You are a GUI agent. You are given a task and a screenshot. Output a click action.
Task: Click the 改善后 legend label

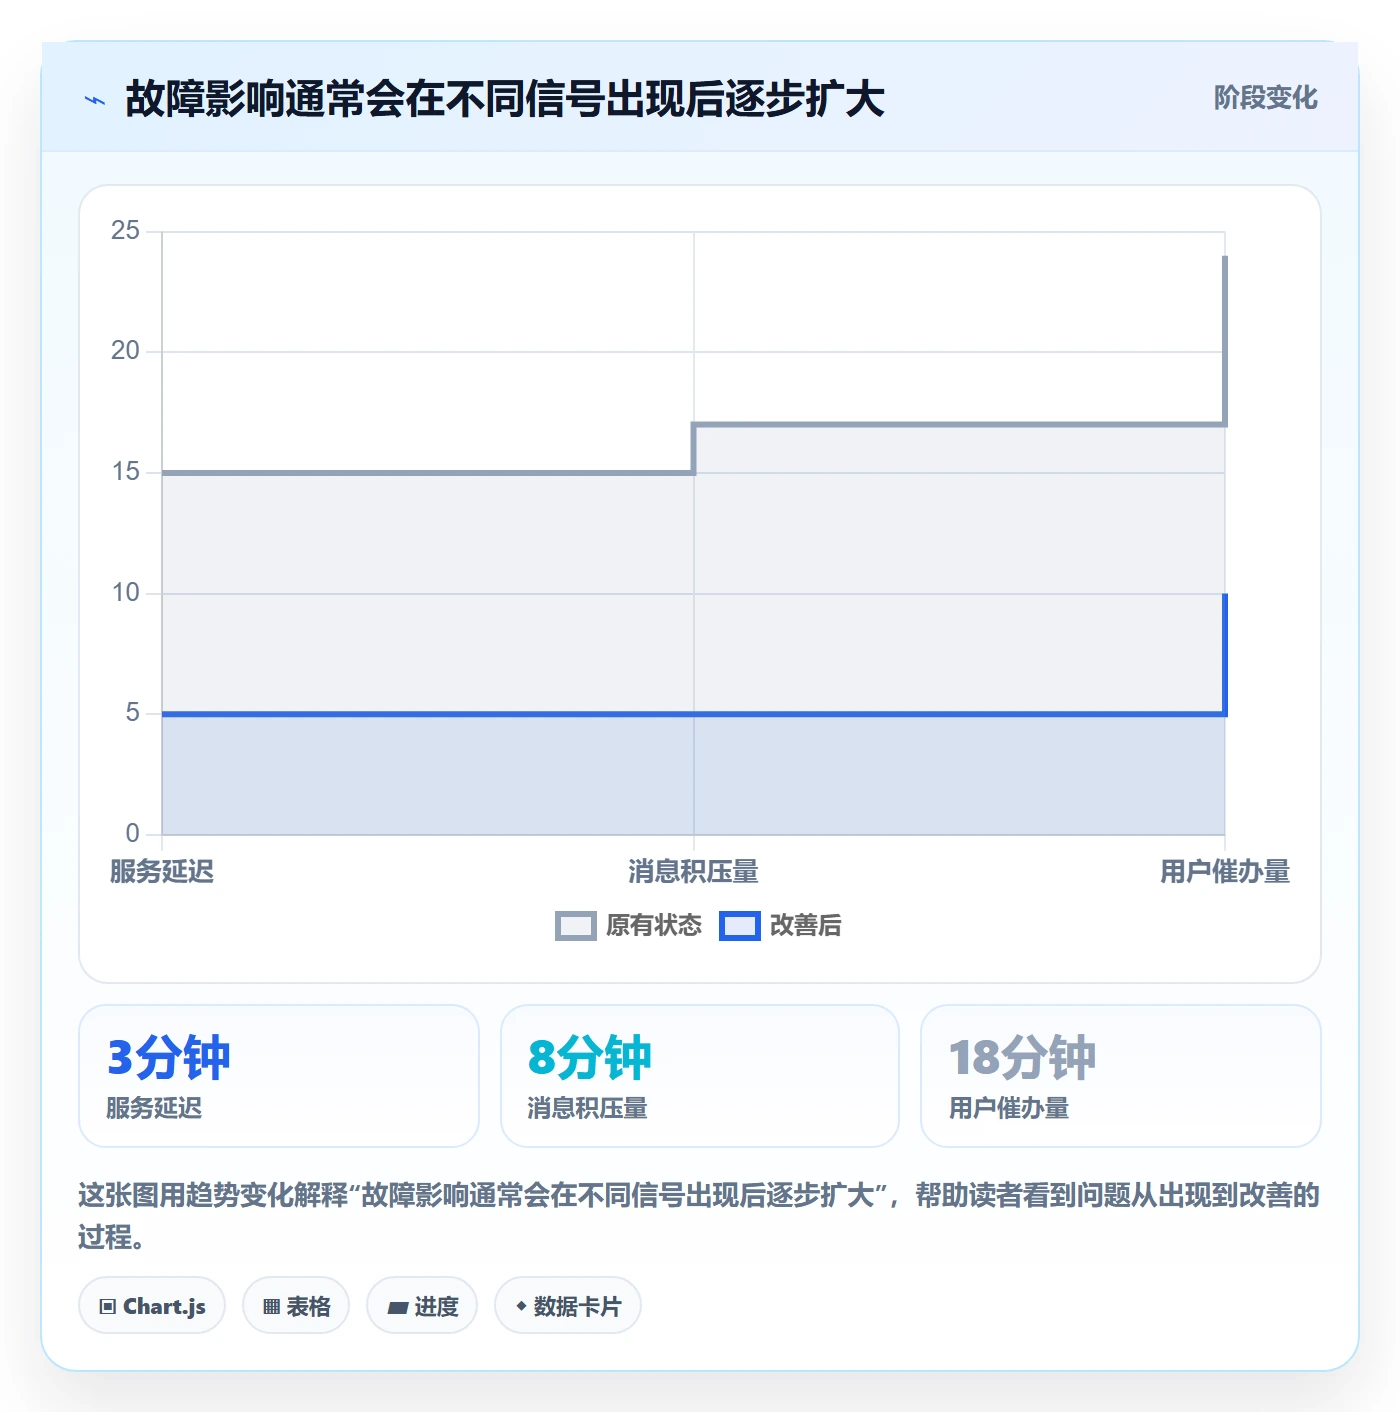(806, 926)
